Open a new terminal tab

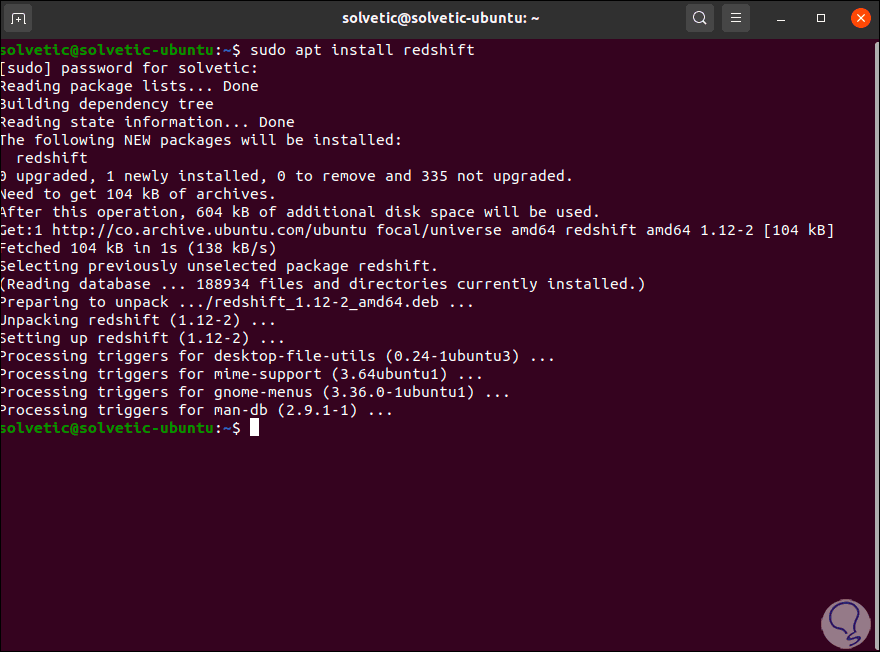(18, 19)
